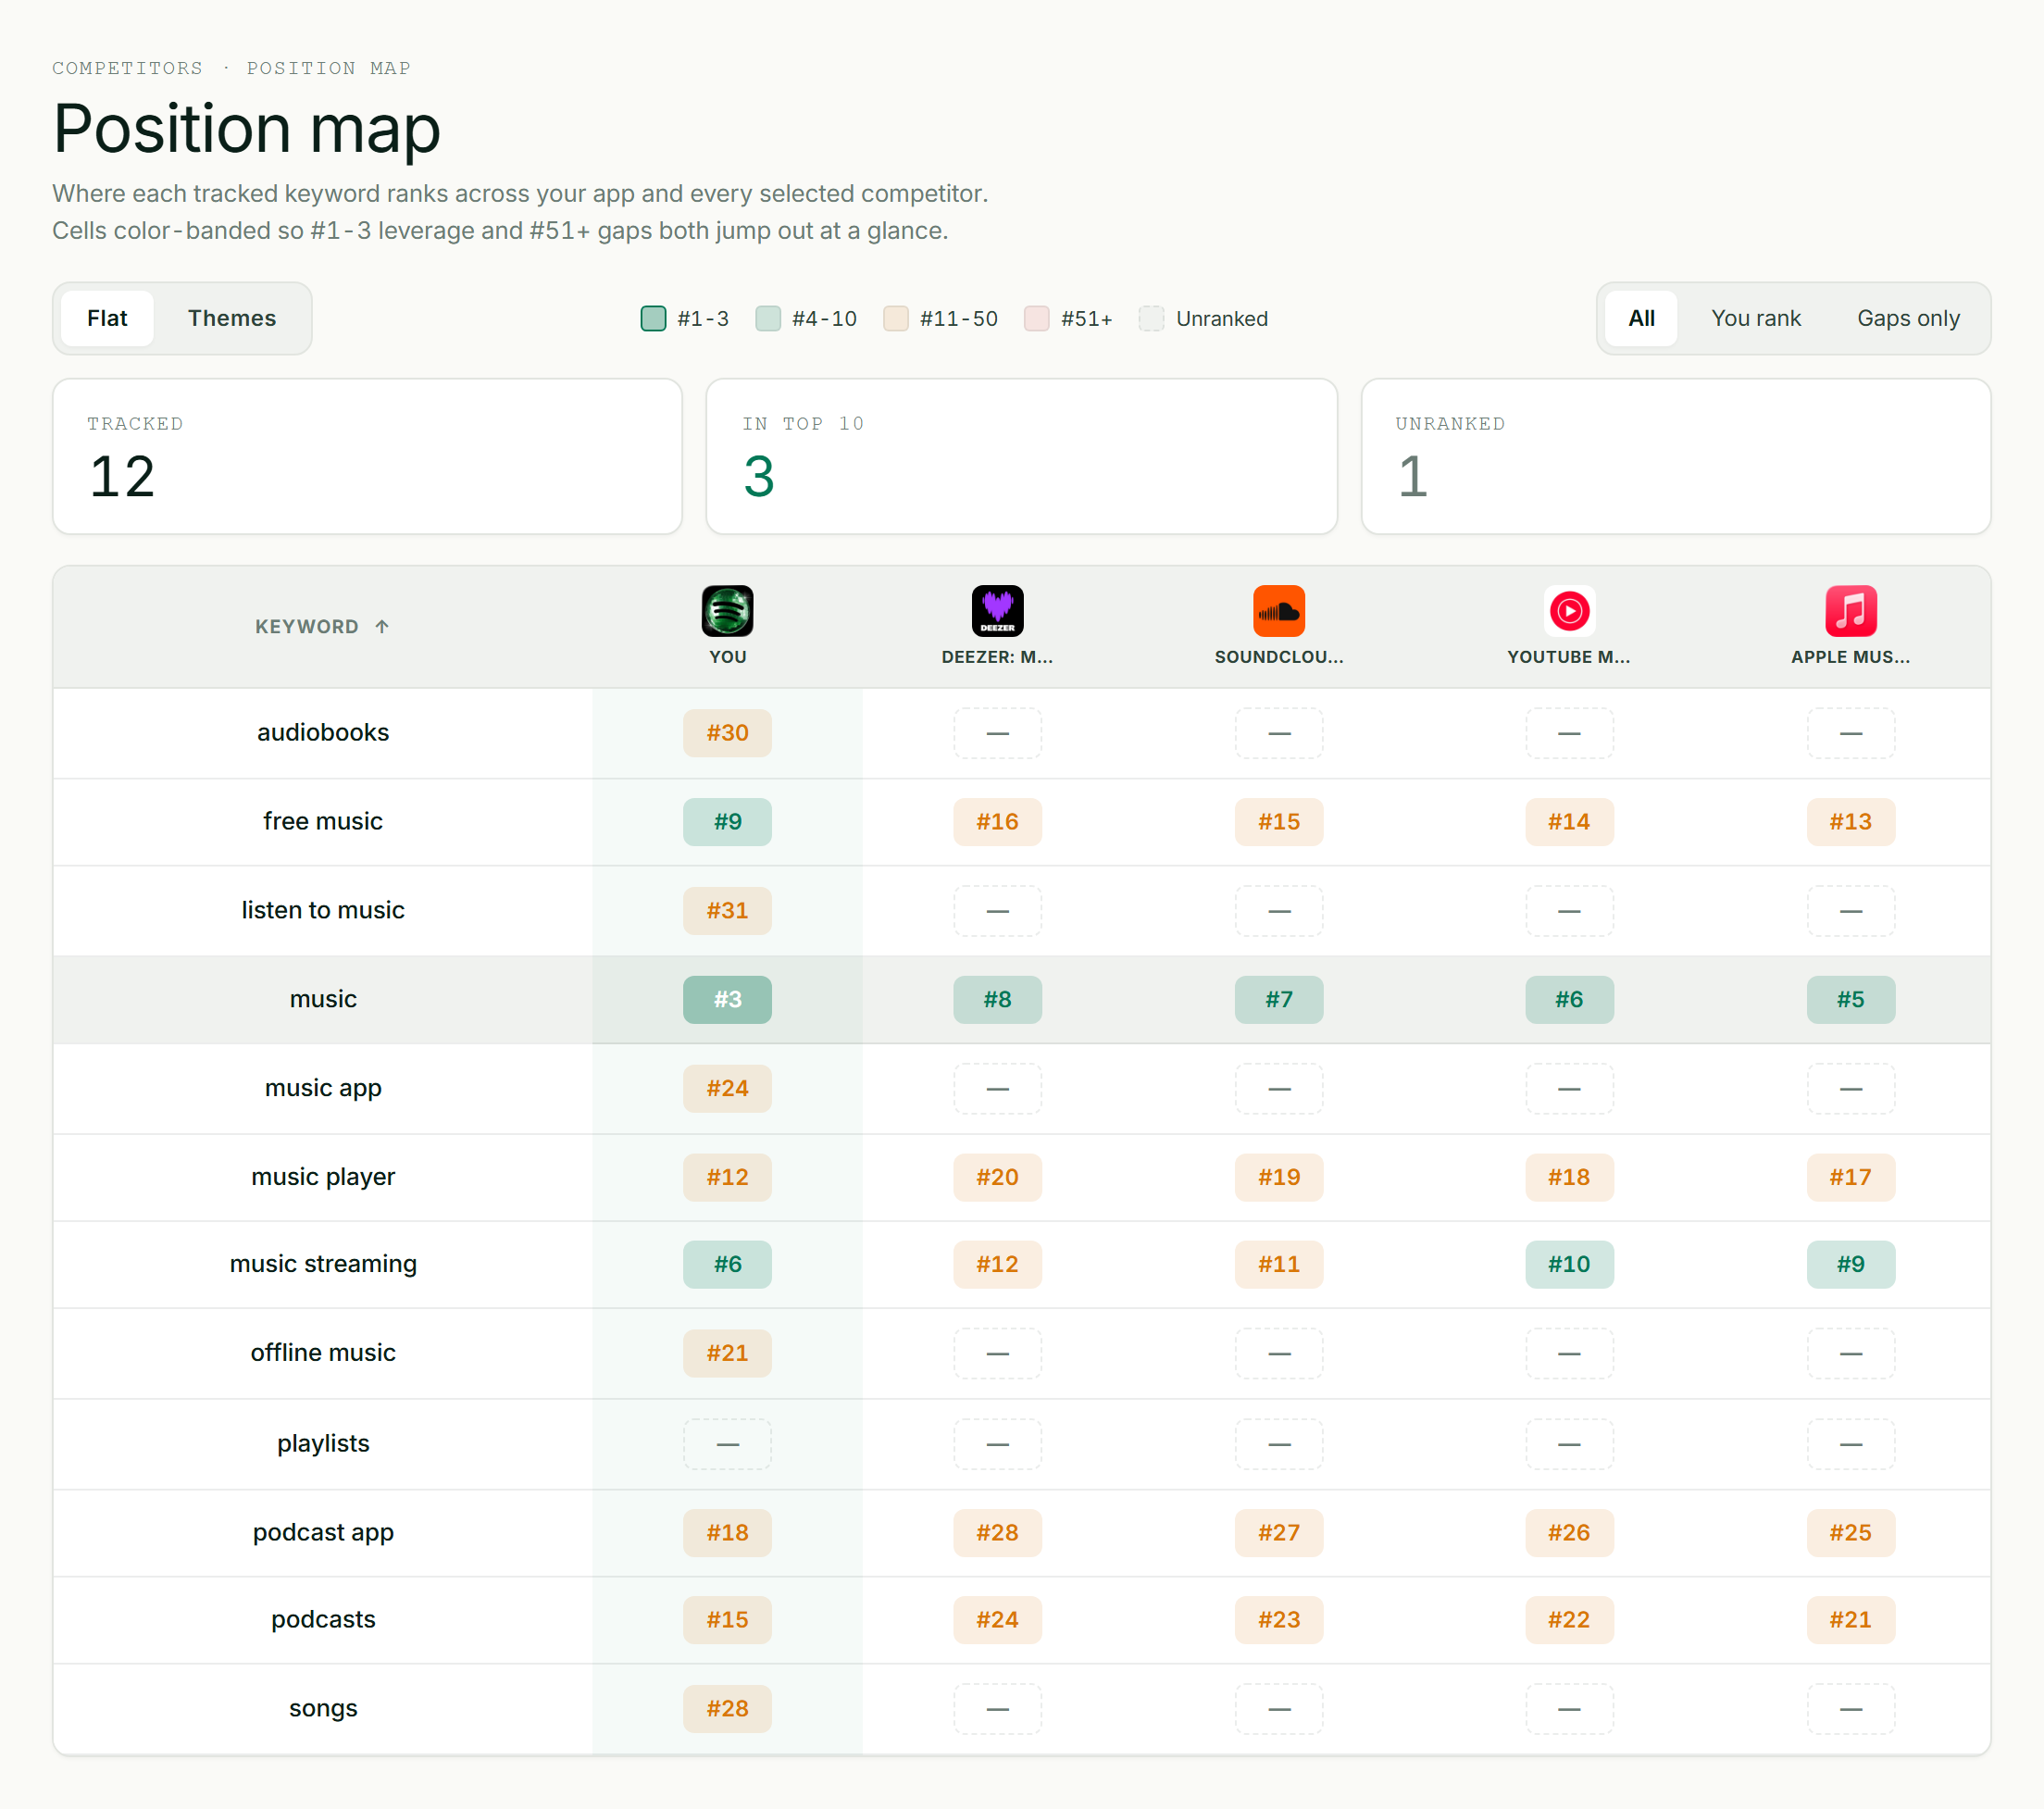
Task: Click your unranked dash cell for playlists
Action: pyautogui.click(x=727, y=1444)
